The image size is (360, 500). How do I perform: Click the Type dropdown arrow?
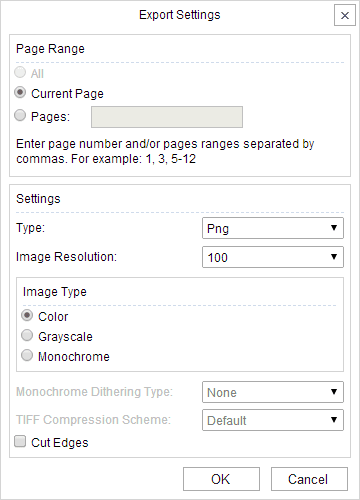pyautogui.click(x=334, y=228)
